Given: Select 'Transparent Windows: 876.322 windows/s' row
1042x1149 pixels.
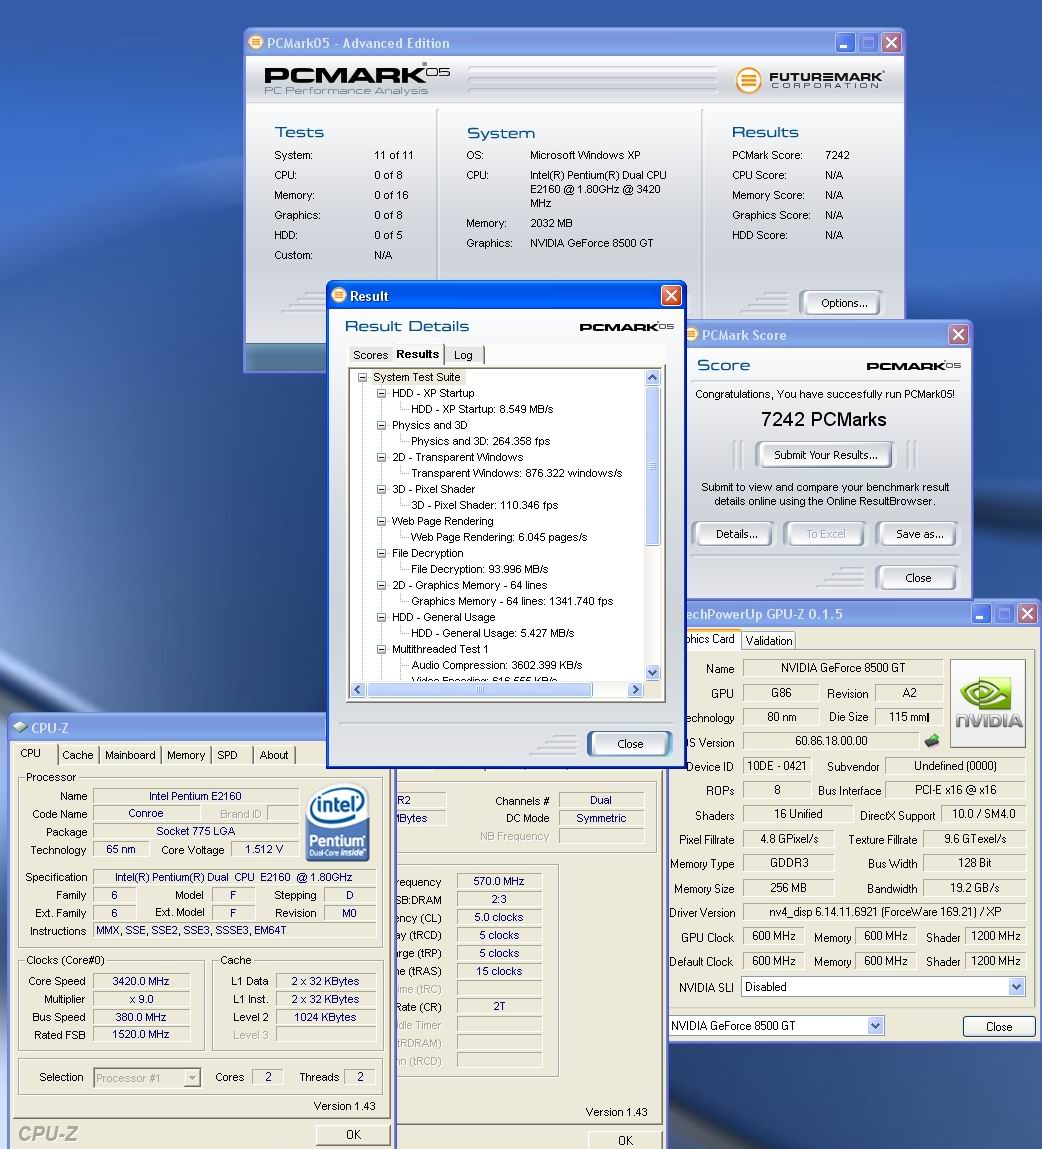Looking at the screenshot, I should (x=517, y=473).
